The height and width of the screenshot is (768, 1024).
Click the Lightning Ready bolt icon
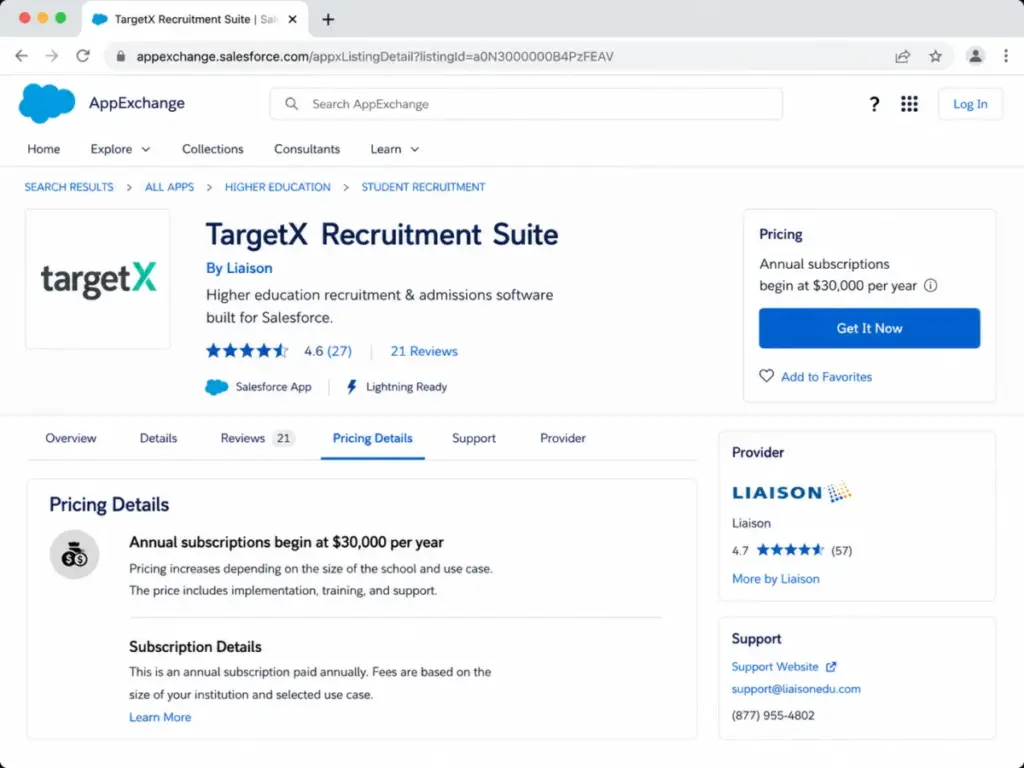pyautogui.click(x=351, y=387)
